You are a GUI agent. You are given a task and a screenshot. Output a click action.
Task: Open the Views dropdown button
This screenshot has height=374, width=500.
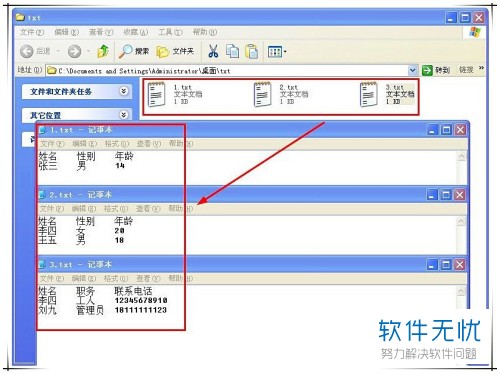(277, 52)
